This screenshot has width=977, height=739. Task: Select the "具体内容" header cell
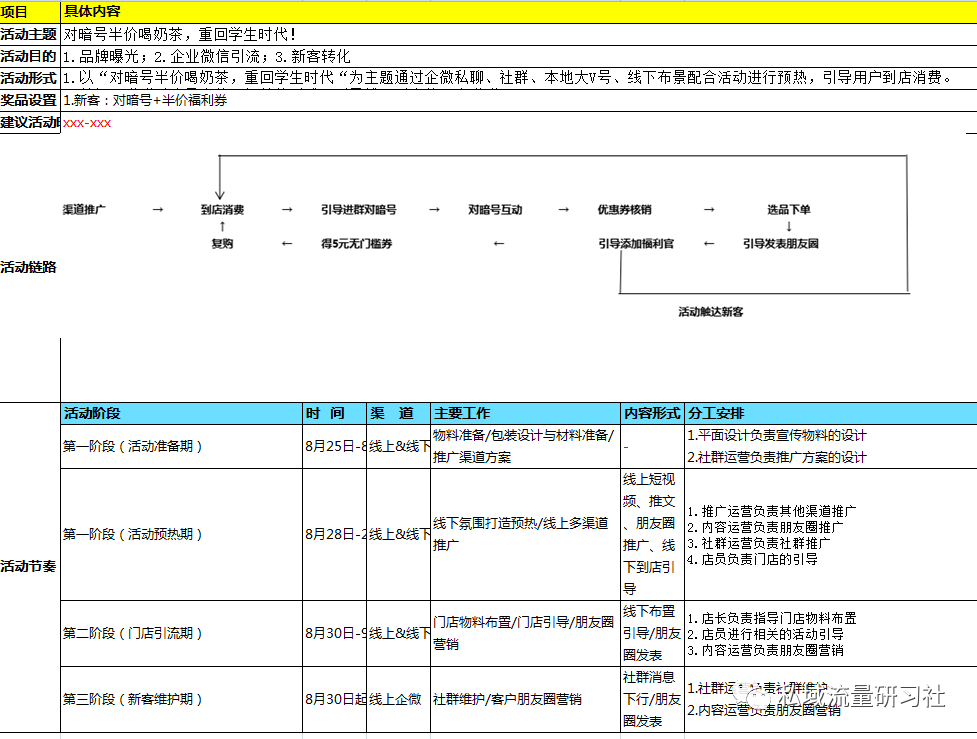coord(518,12)
